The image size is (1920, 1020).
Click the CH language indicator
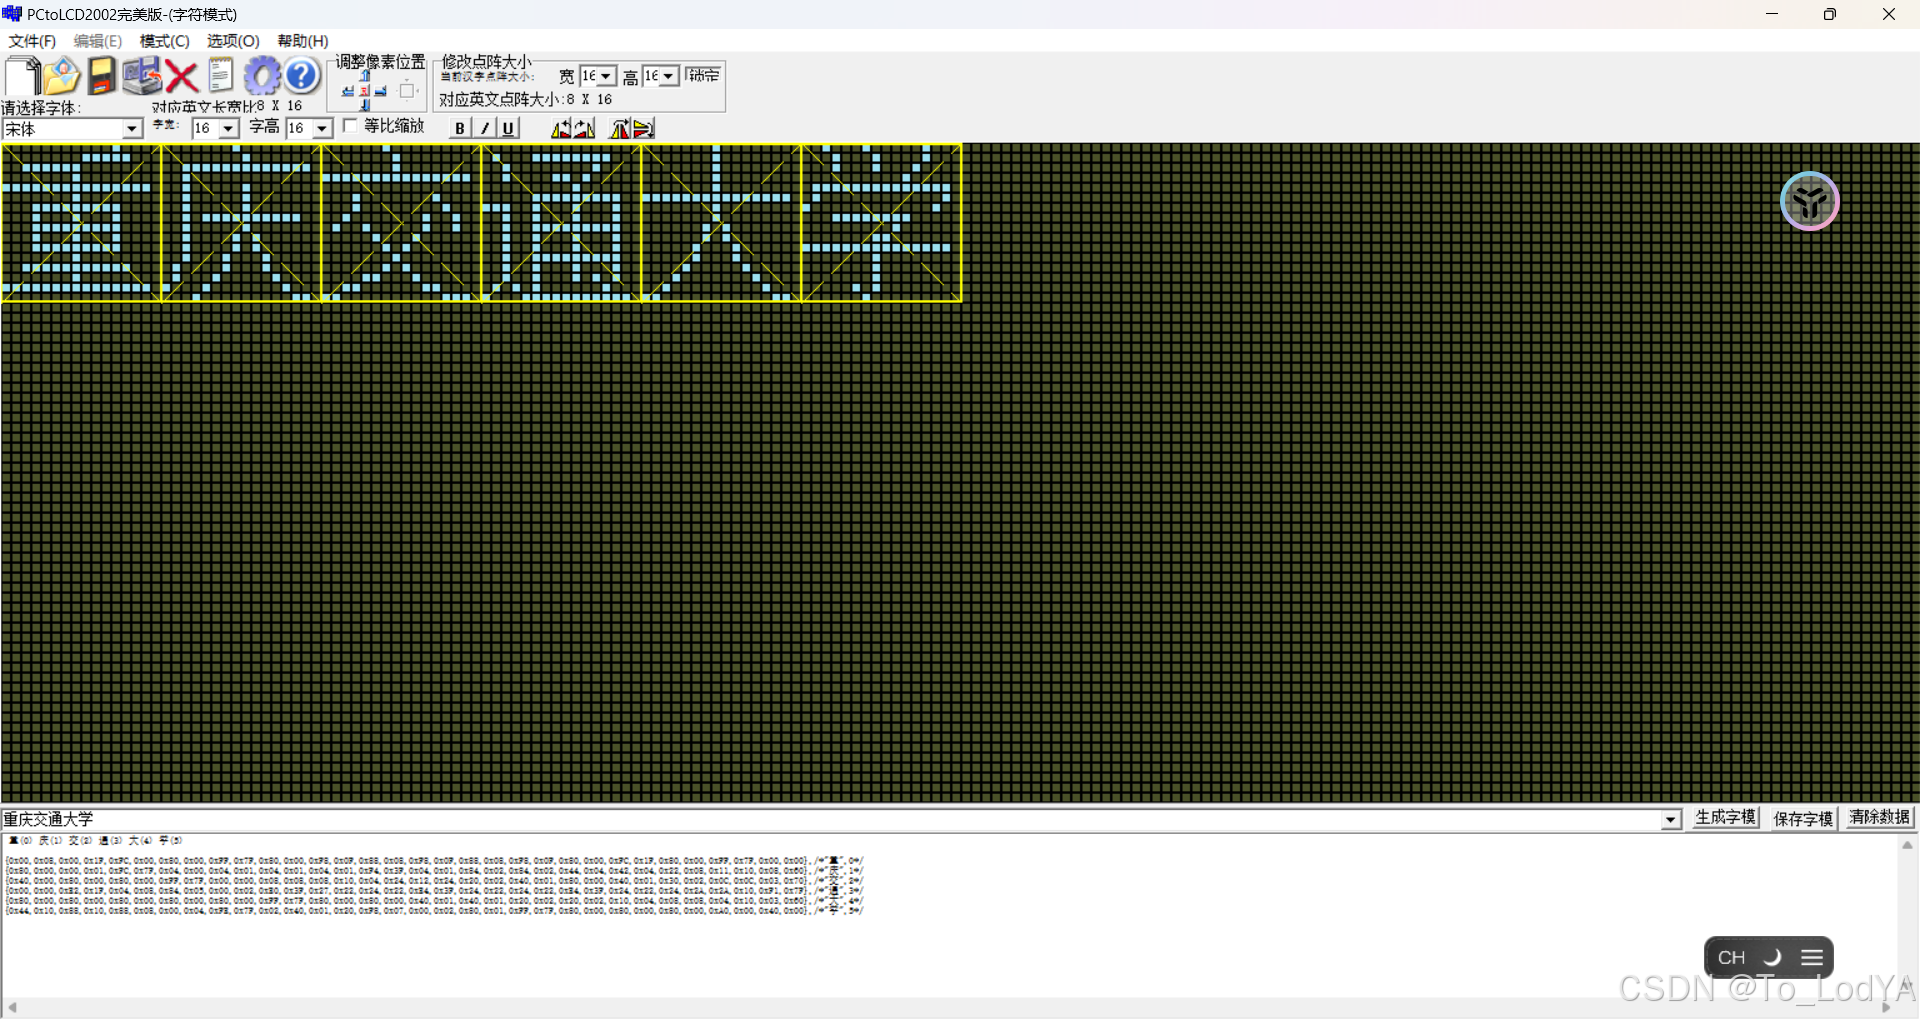point(1732,957)
